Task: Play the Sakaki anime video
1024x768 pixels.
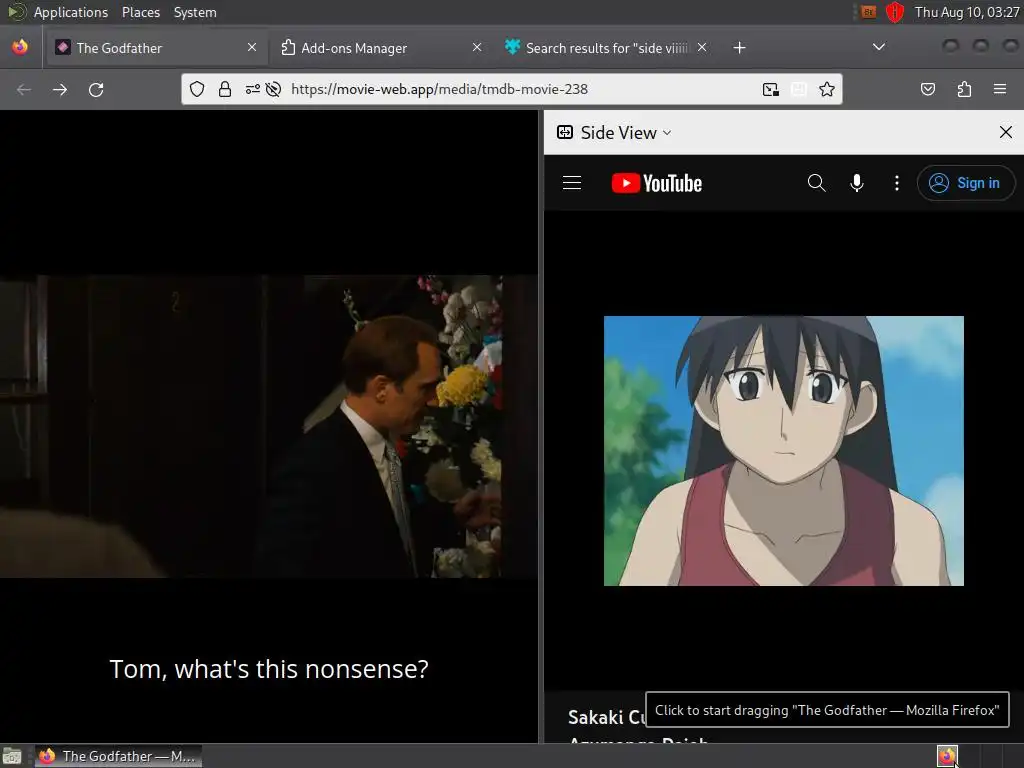Action: (x=784, y=451)
